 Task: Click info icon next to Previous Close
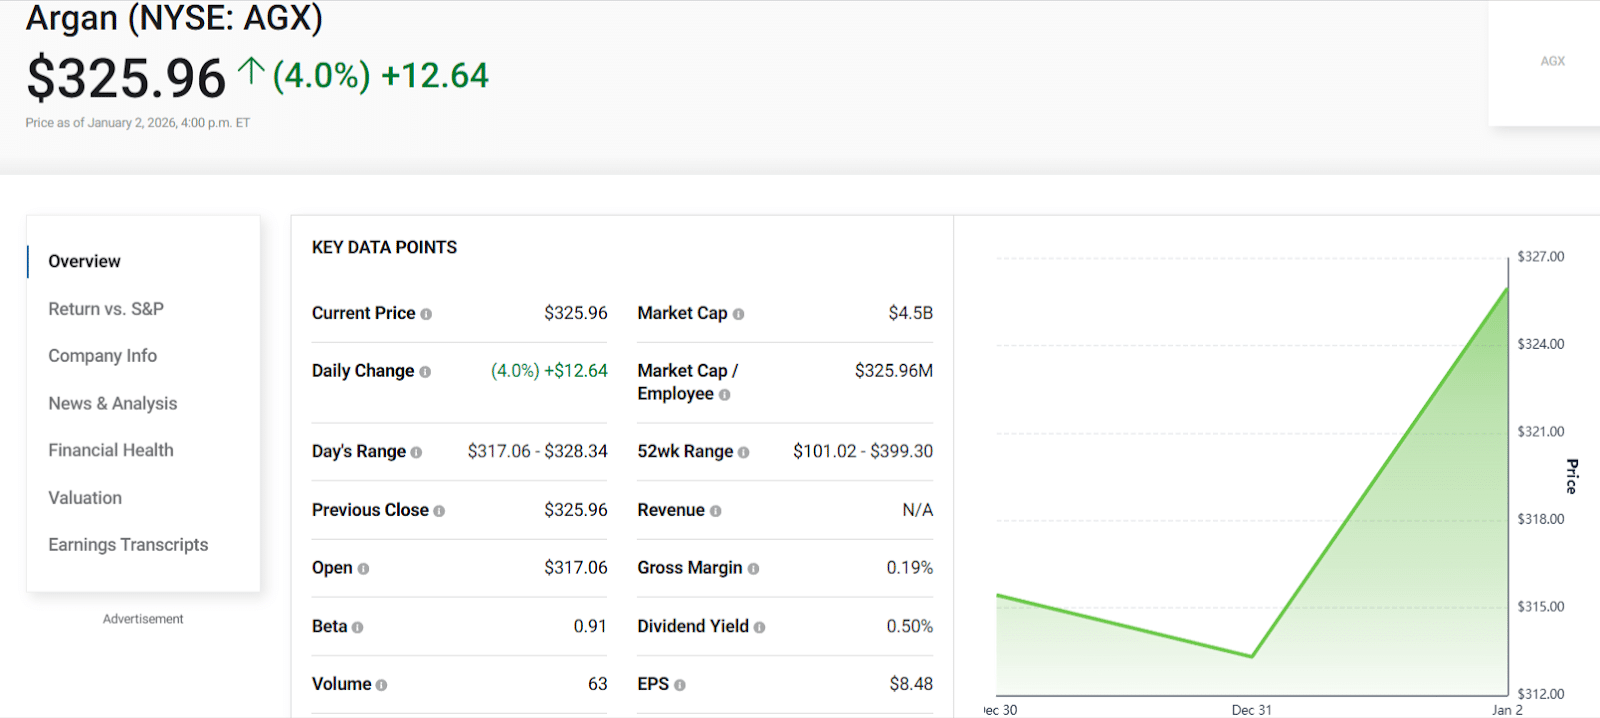[x=439, y=511]
